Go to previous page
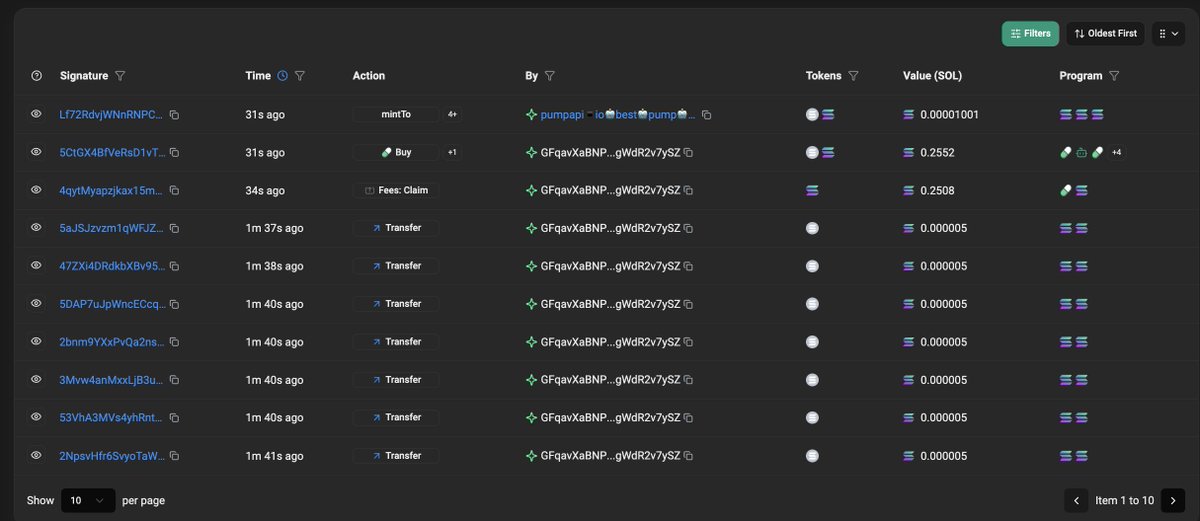This screenshot has width=1200, height=521. [1076, 500]
